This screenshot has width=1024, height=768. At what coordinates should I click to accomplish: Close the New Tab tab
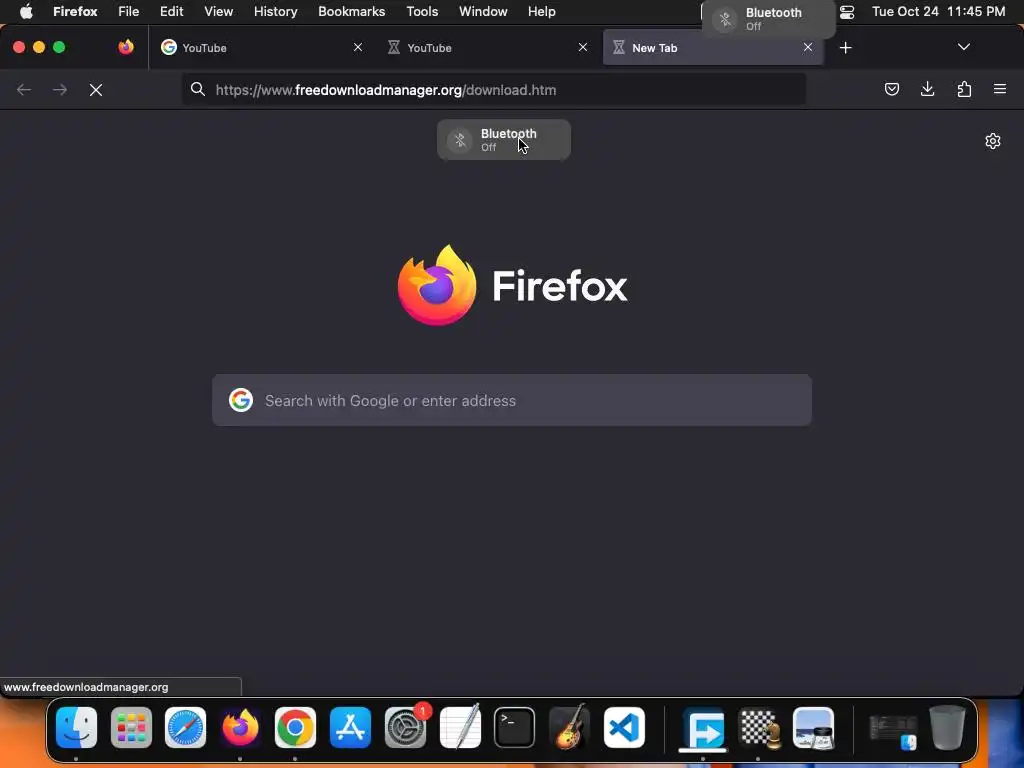point(808,47)
